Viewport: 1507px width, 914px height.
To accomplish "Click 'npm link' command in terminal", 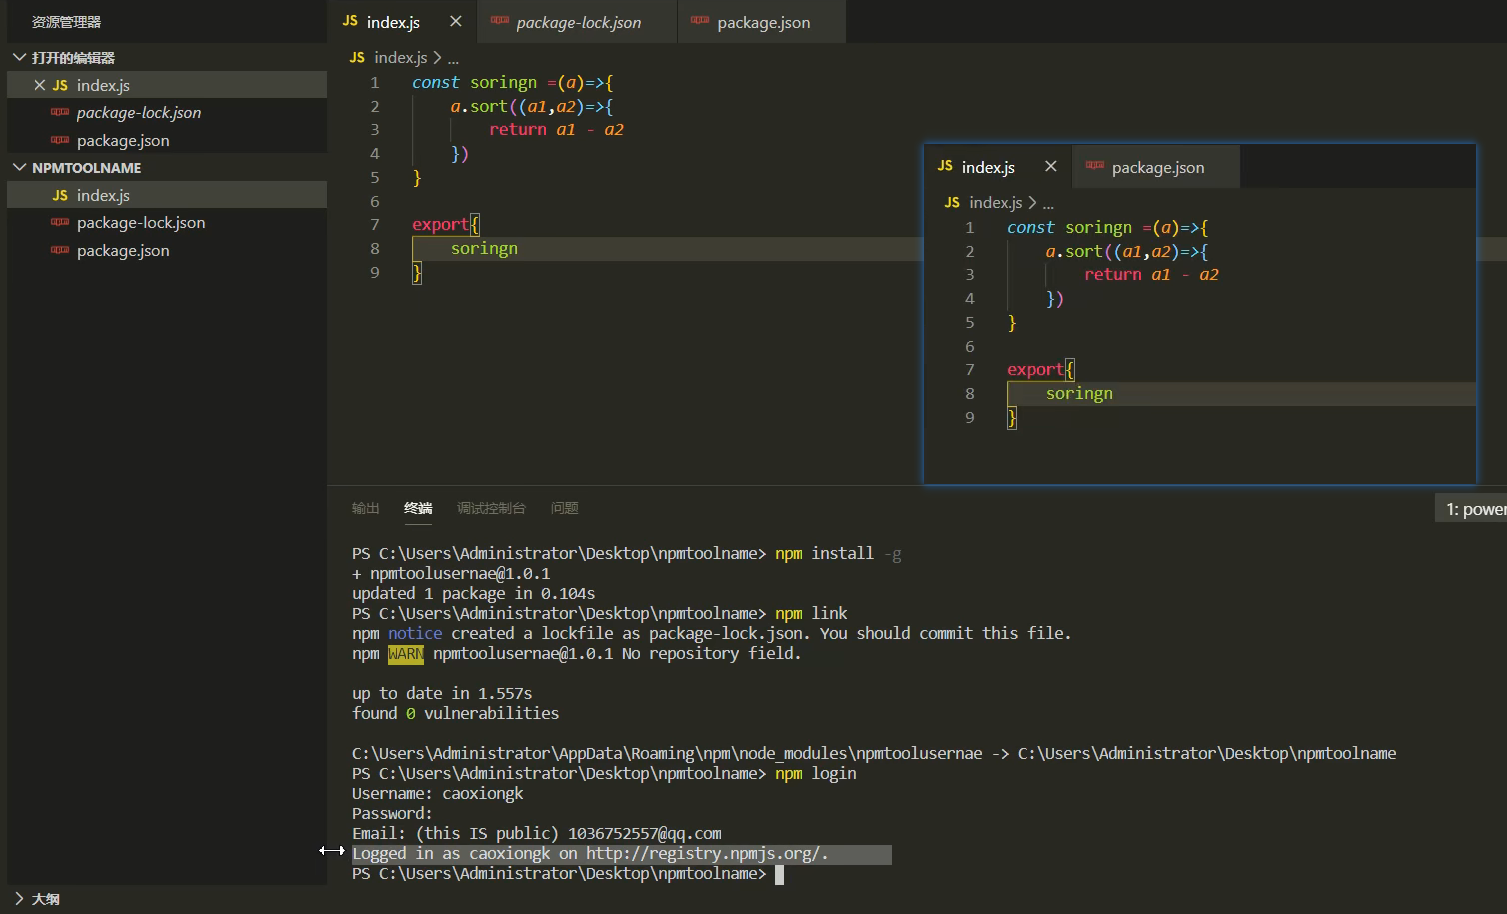I will coord(811,613).
